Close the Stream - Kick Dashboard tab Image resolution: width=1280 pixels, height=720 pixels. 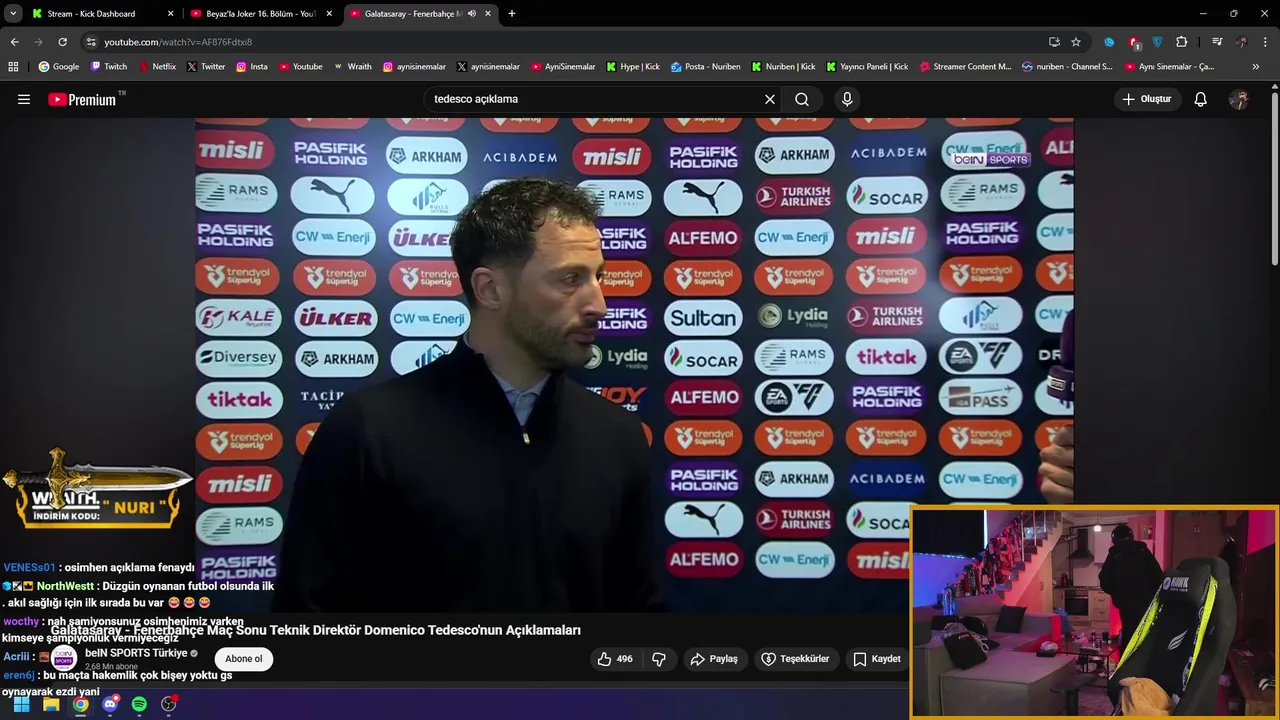click(171, 14)
